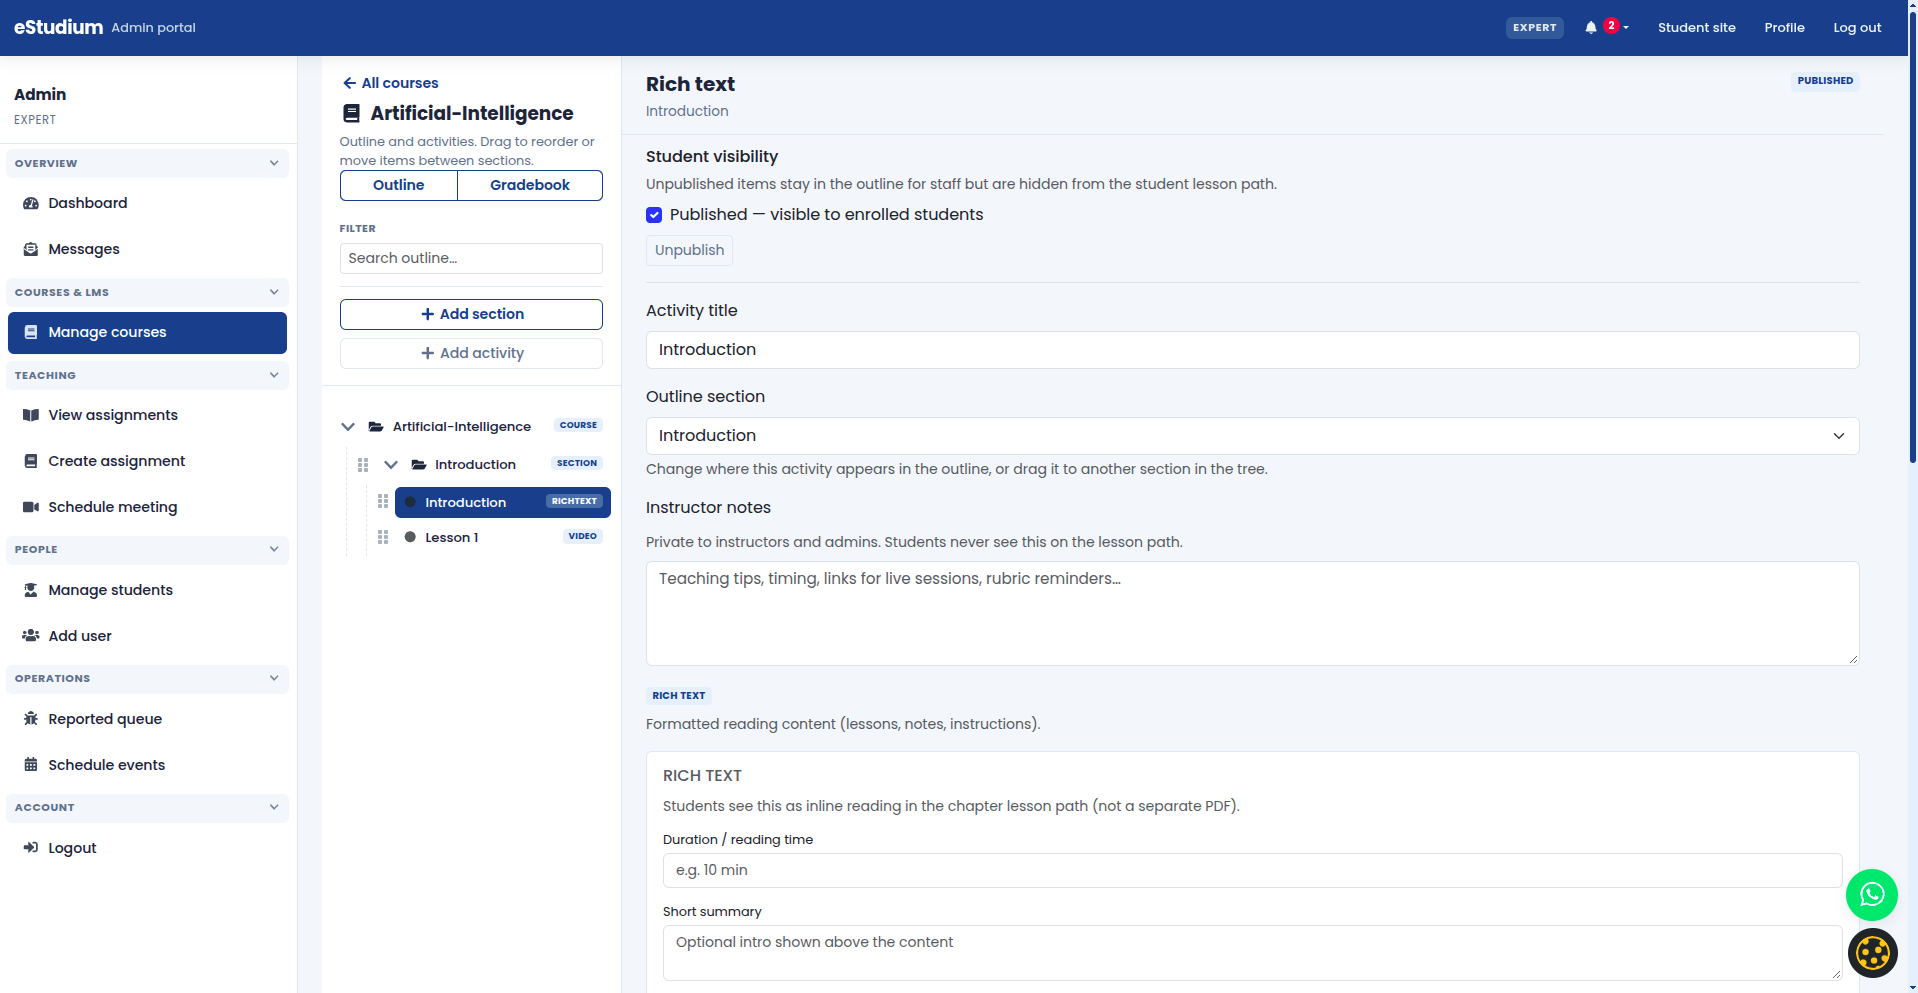Click the Messages envelope icon

pos(31,249)
